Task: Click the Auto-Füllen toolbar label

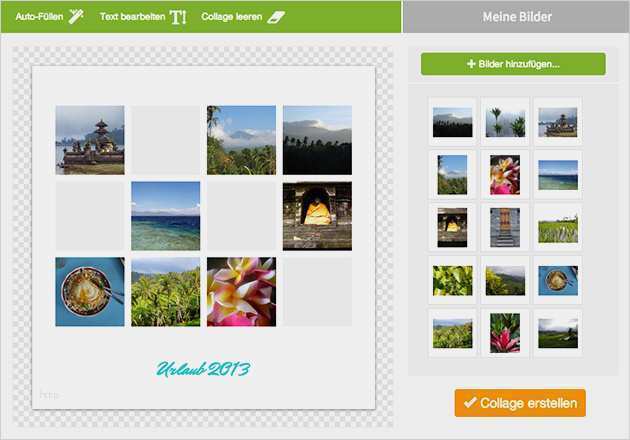Action: [x=39, y=17]
